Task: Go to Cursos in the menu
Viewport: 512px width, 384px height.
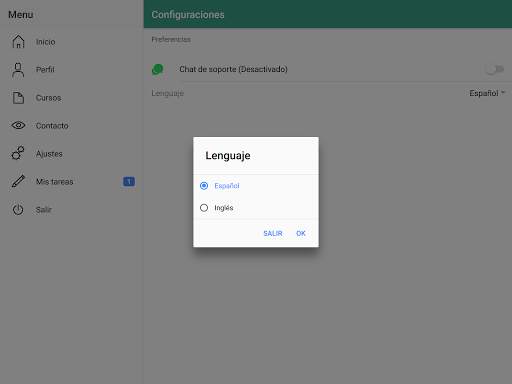Action: click(72, 98)
